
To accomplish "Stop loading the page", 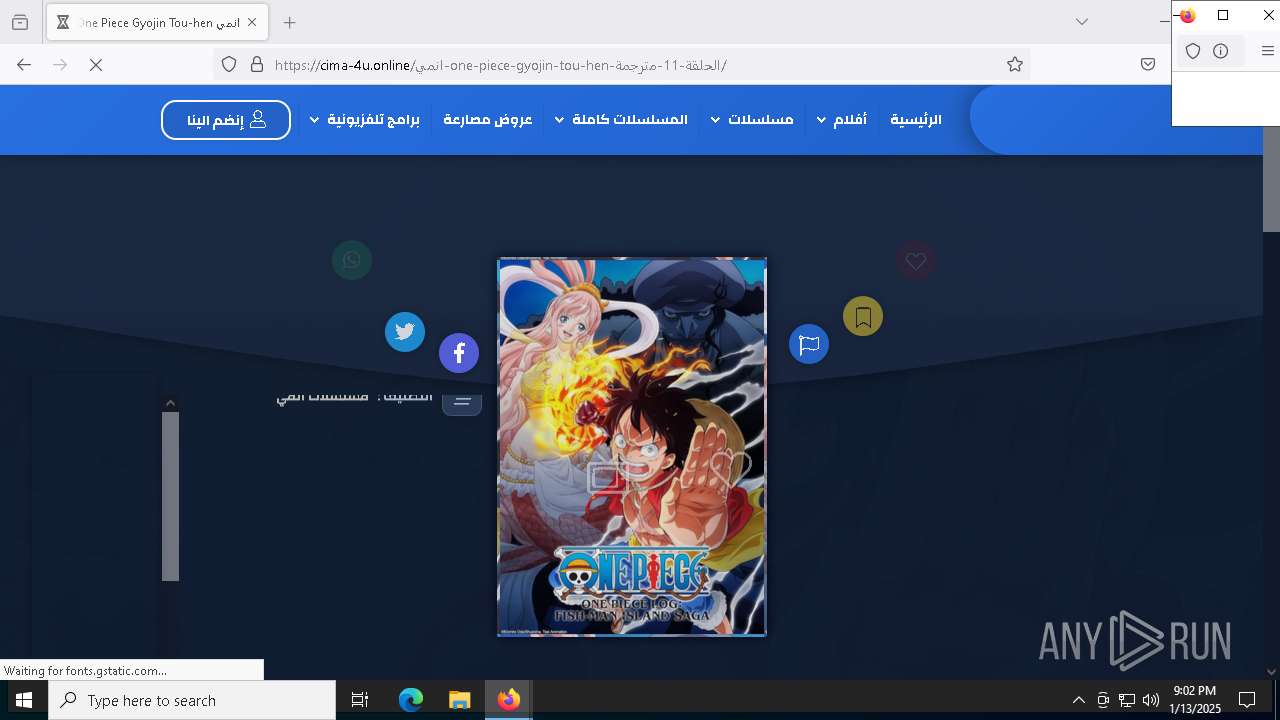I will click(x=96, y=65).
